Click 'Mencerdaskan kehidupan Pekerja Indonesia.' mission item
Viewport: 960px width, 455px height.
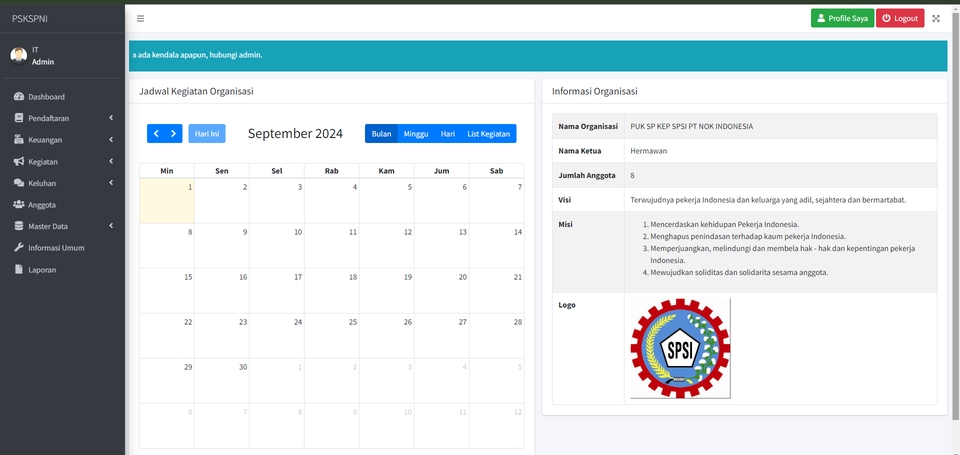(725, 224)
